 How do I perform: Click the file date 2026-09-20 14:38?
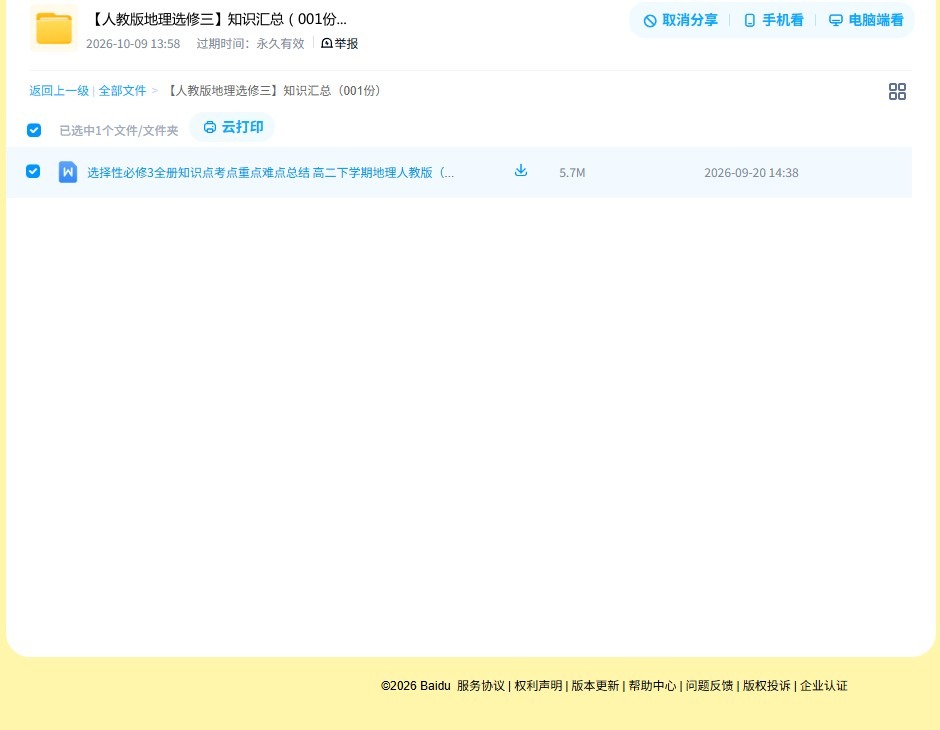click(751, 173)
